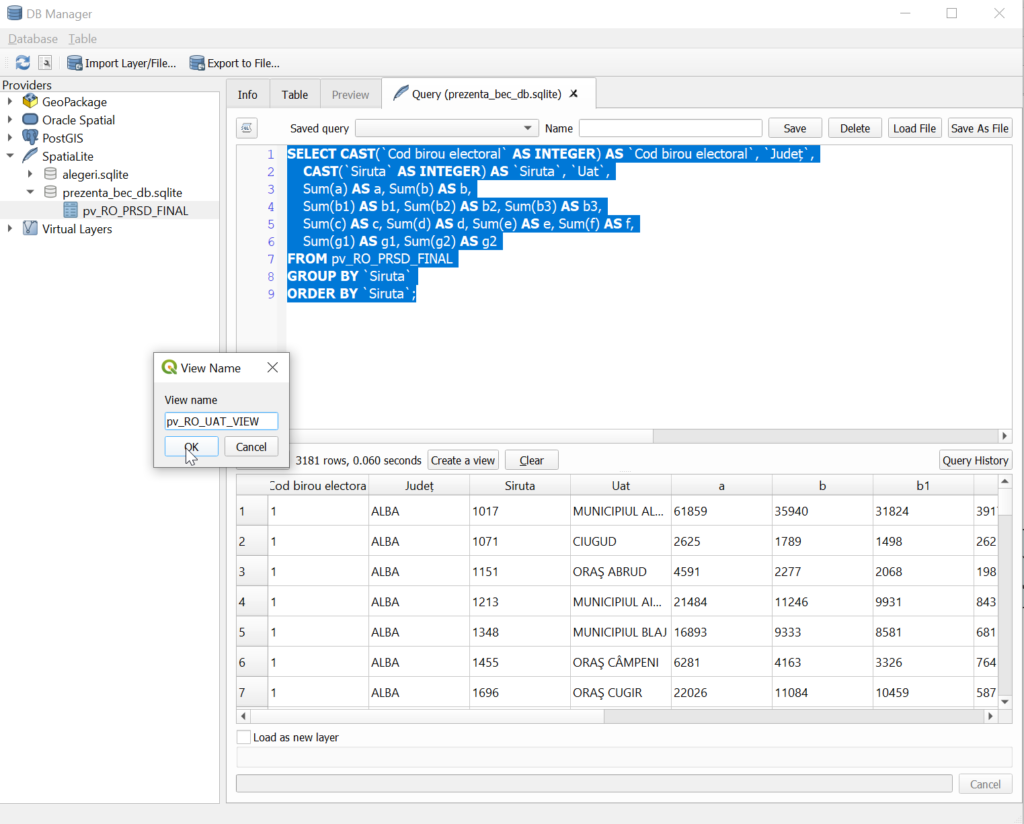Click the Load File button
Image resolution: width=1024 pixels, height=824 pixels.
coord(914,128)
